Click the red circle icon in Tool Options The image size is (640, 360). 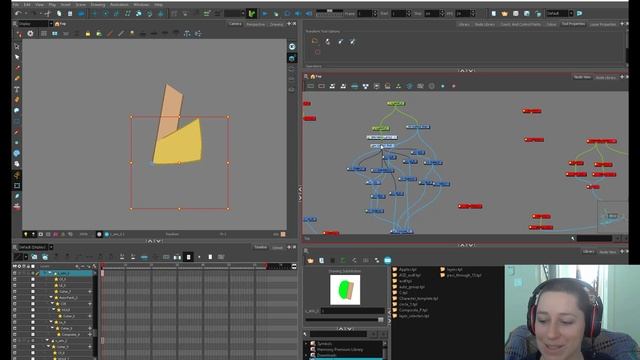317,52
